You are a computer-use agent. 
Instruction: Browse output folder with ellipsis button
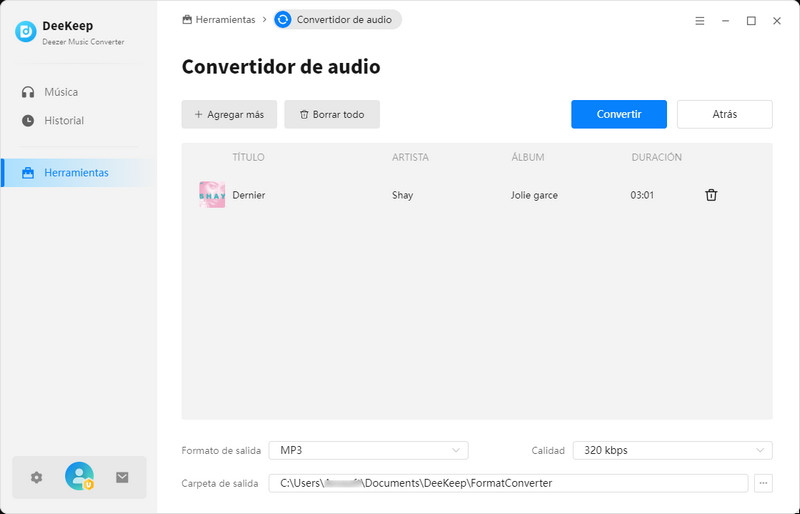[x=763, y=483]
